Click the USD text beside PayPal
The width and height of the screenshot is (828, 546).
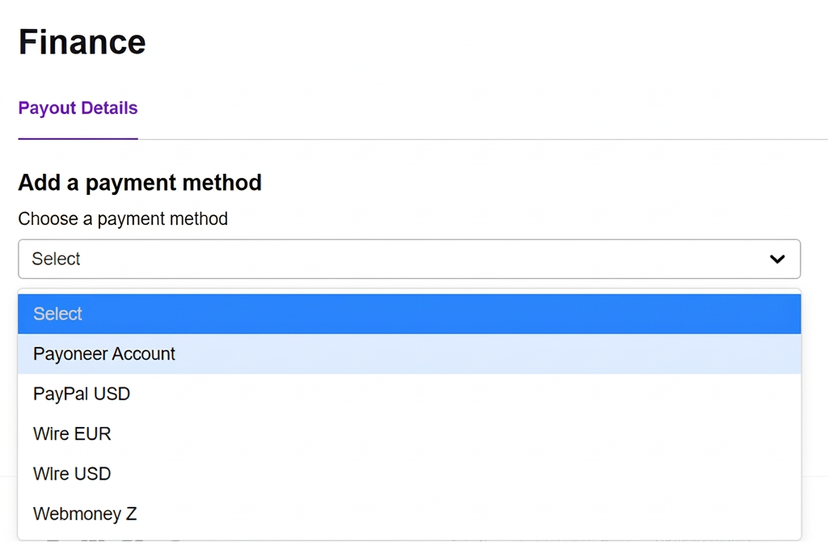(x=112, y=394)
